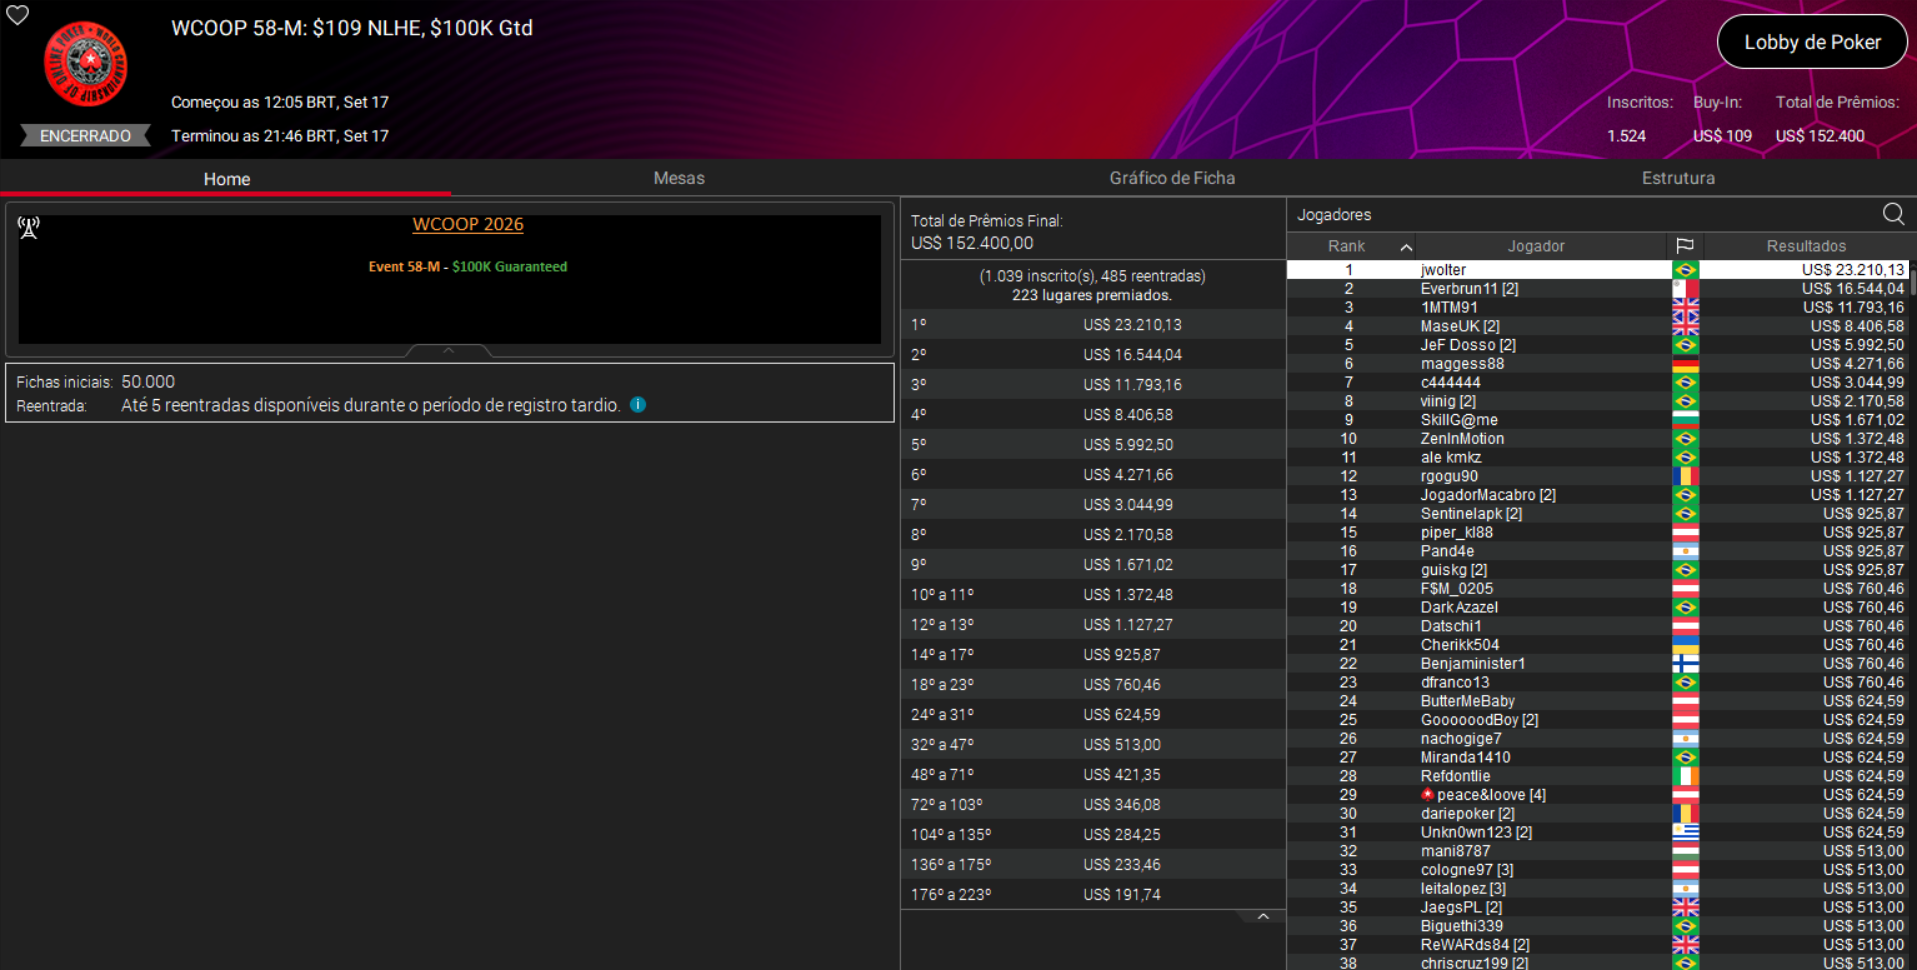This screenshot has width=1917, height=970.
Task: Click the 1º place prize US$ 23.210,13
Action: coord(1132,325)
